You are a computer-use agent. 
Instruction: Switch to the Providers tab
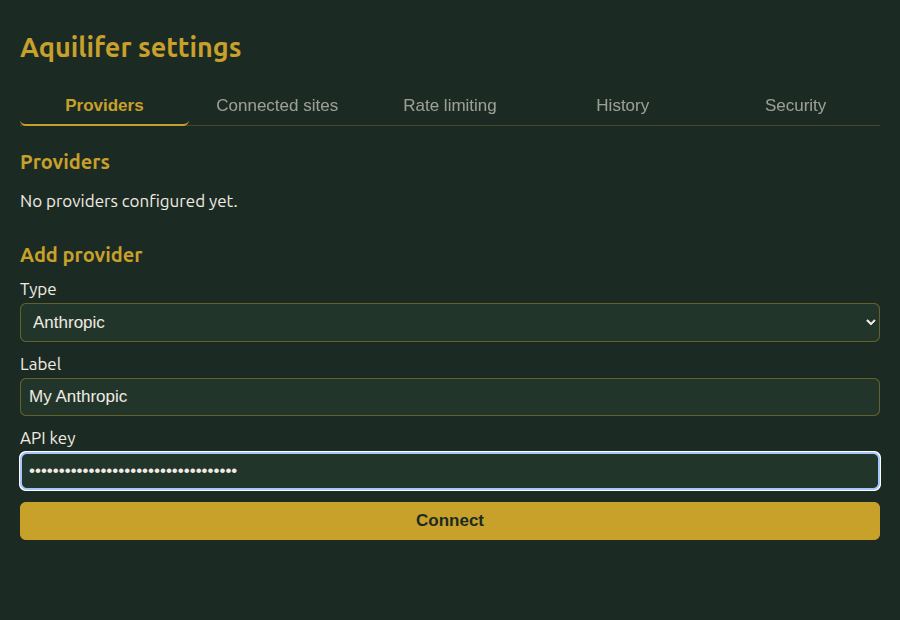click(x=104, y=106)
